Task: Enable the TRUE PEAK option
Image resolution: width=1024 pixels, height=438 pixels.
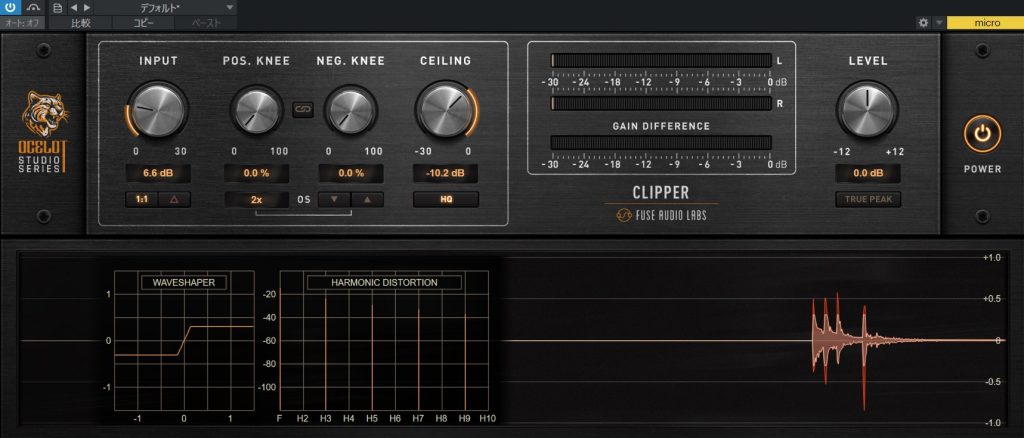Action: tap(868, 199)
